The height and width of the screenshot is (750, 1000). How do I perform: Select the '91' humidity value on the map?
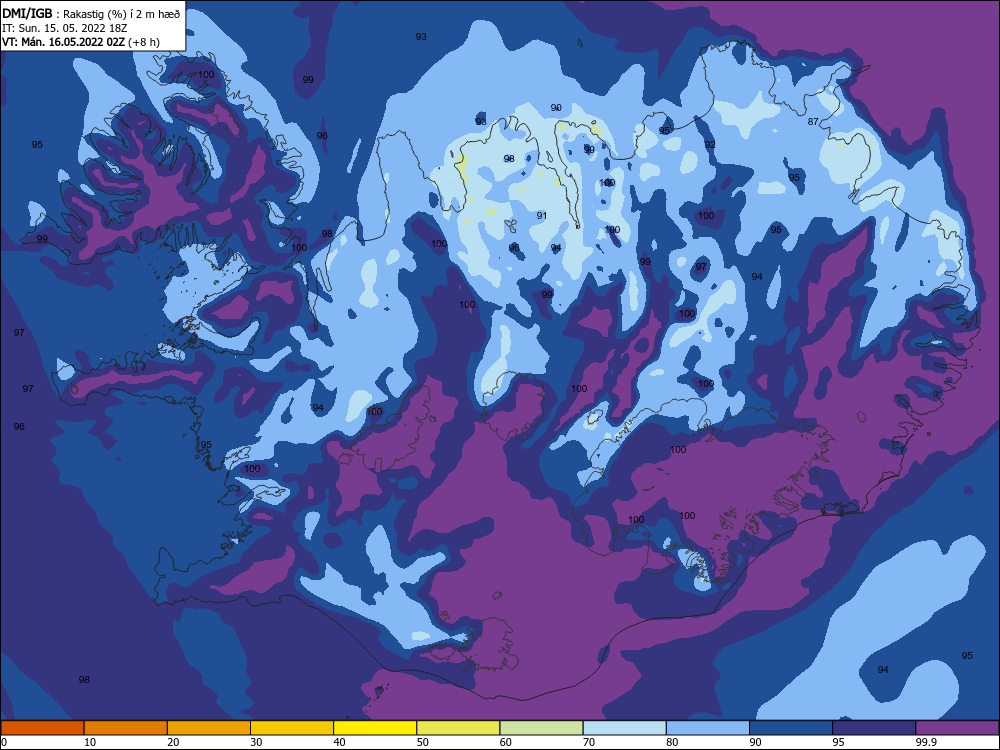tap(541, 216)
